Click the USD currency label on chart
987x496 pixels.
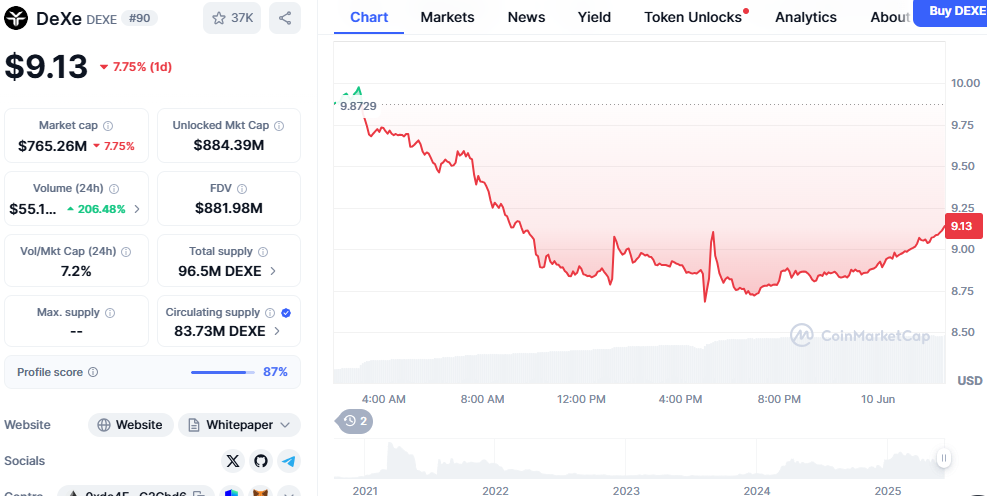pos(969,381)
